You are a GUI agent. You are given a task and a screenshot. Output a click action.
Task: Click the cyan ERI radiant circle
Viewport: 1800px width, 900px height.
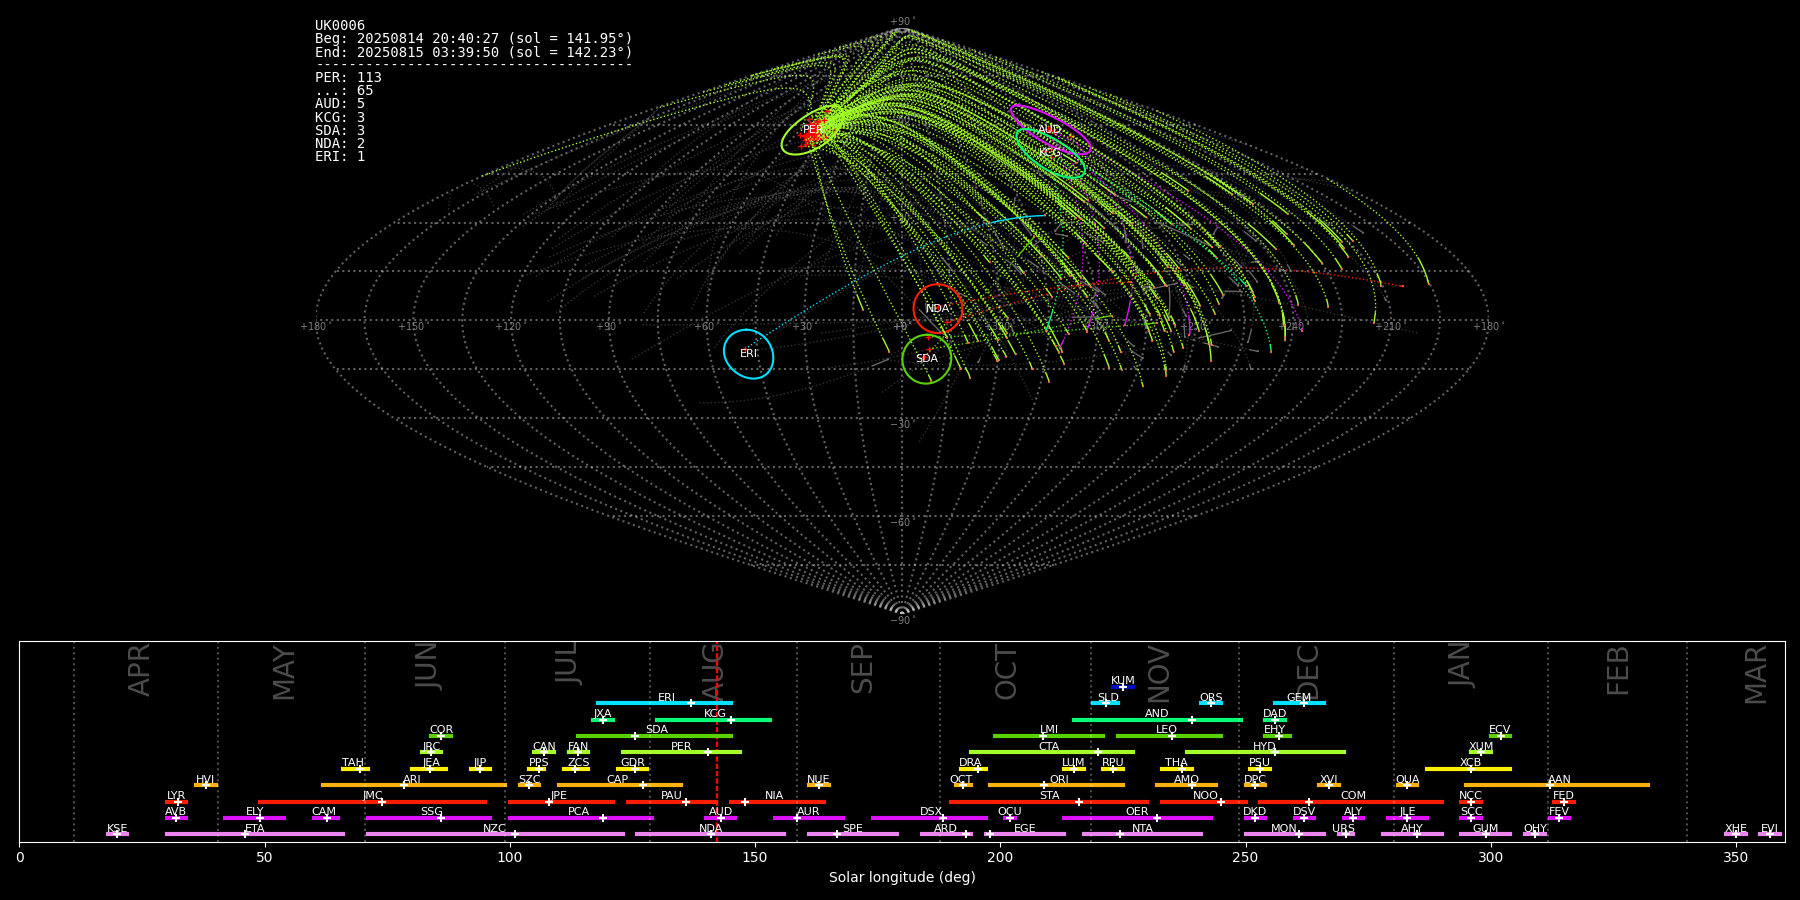tap(749, 354)
